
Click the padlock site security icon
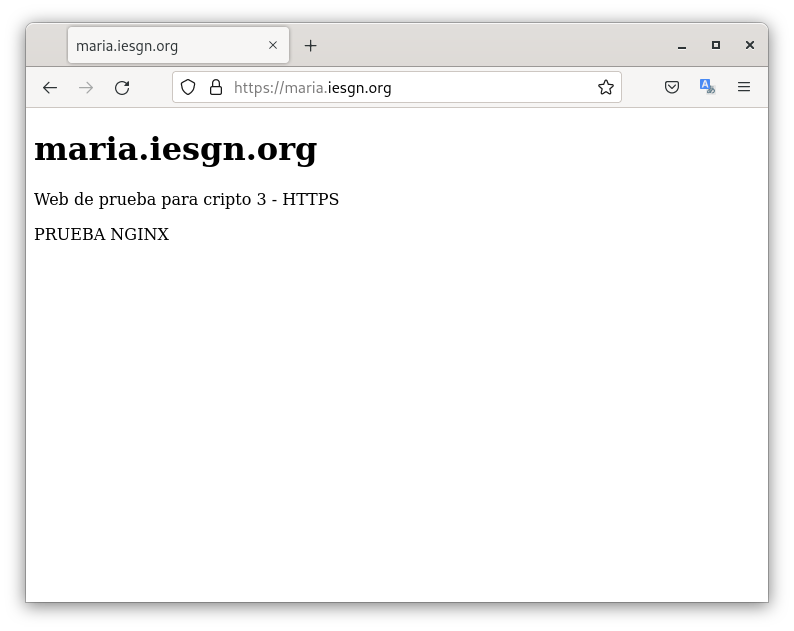tap(215, 88)
